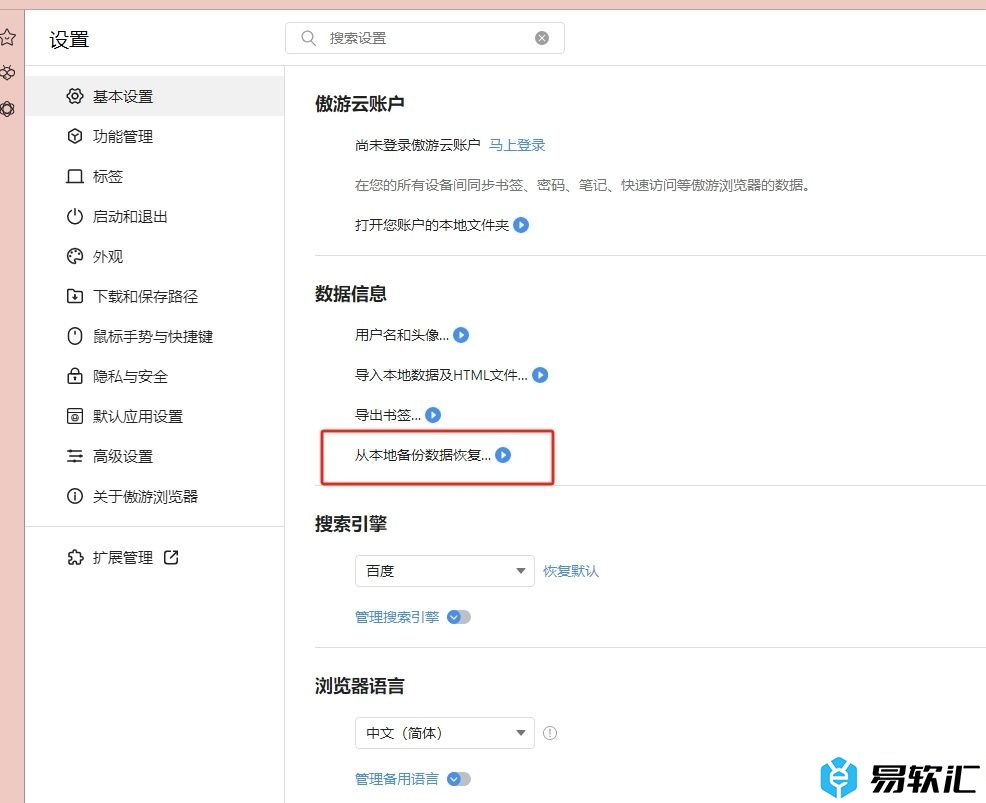Click the icon beside 默认应用设置
986x803 pixels.
(75, 416)
